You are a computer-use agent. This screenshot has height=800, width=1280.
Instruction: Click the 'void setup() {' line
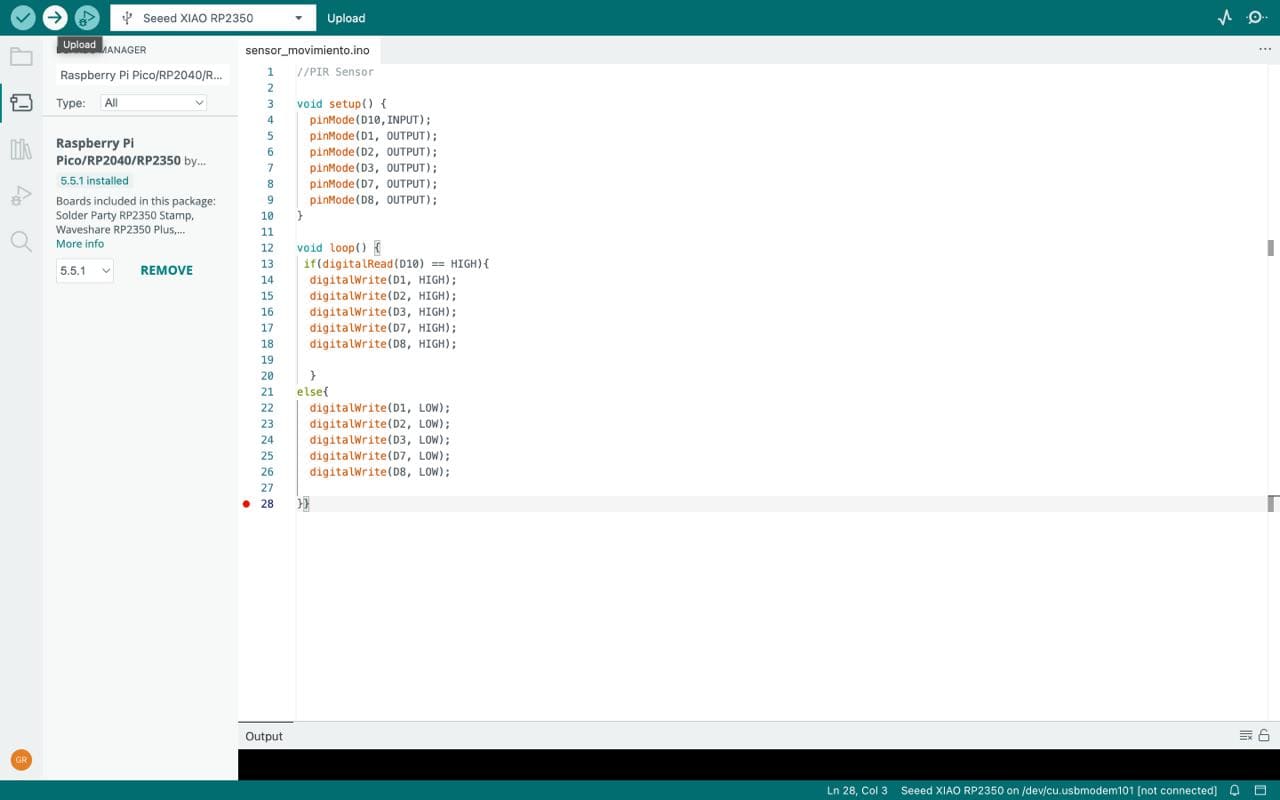[341, 104]
